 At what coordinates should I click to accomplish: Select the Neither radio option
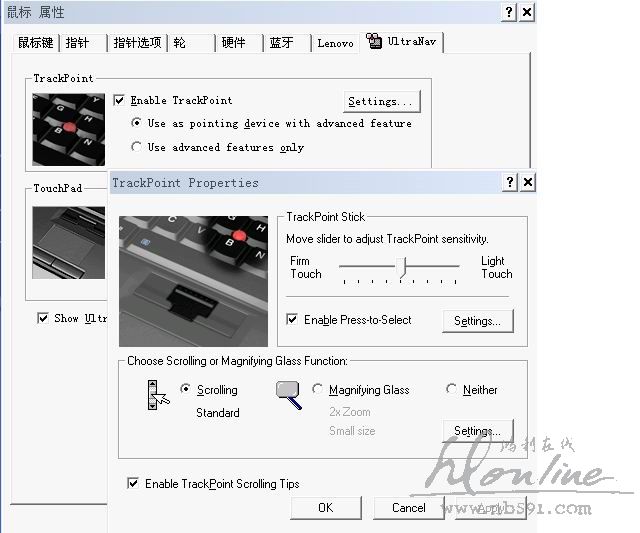tap(452, 390)
